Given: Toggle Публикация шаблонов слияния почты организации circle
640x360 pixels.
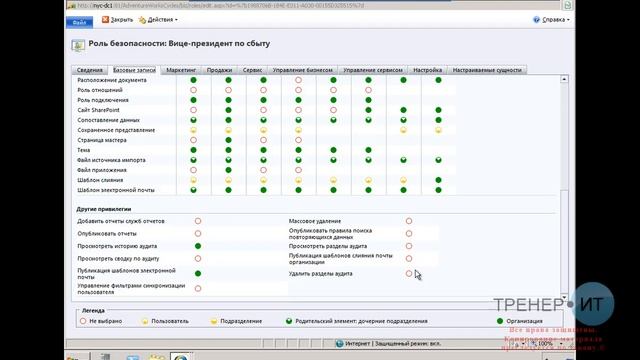Looking at the screenshot, I should click(x=409, y=258).
